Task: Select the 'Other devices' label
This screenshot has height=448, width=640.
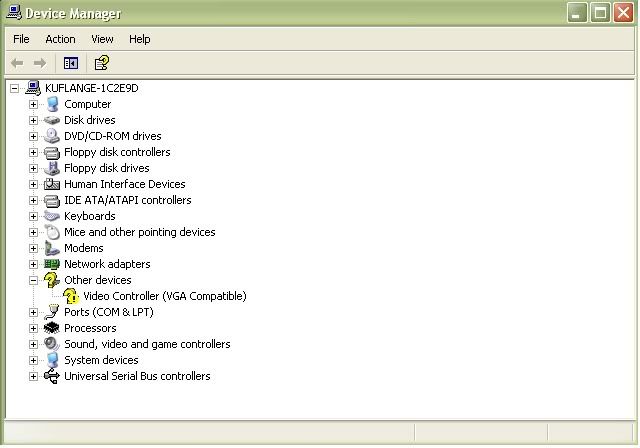Action: coord(98,280)
